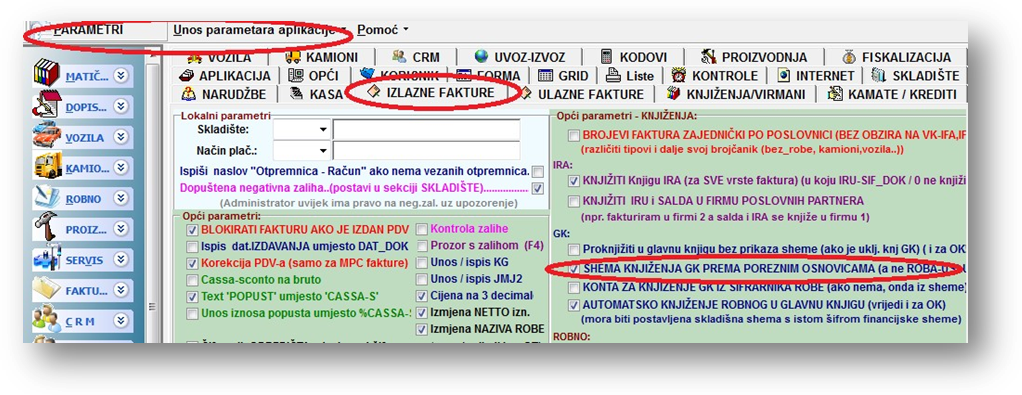Enable Cassa-sconto na bruto checkbox
The width and height of the screenshot is (1022, 395).
pos(192,280)
